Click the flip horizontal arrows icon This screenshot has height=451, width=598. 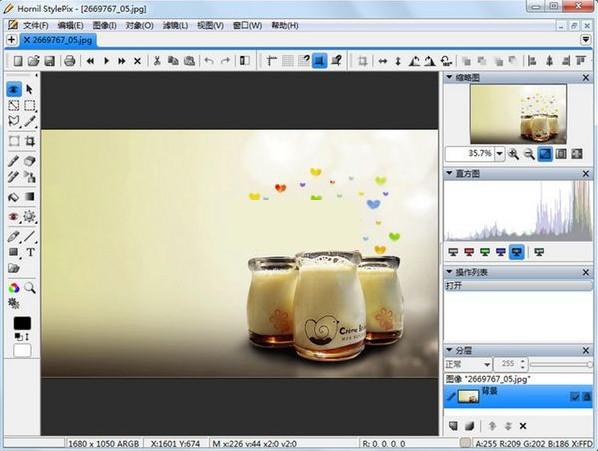pyautogui.click(x=383, y=61)
